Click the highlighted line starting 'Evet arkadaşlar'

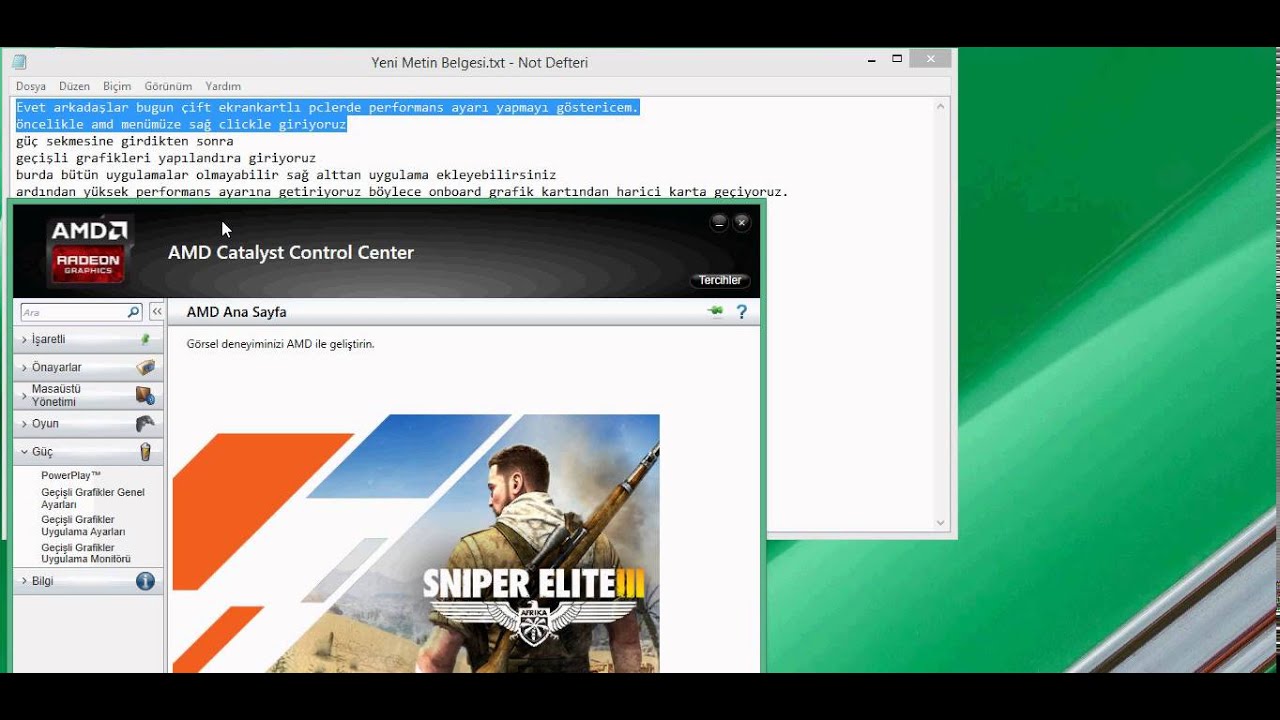coord(327,107)
